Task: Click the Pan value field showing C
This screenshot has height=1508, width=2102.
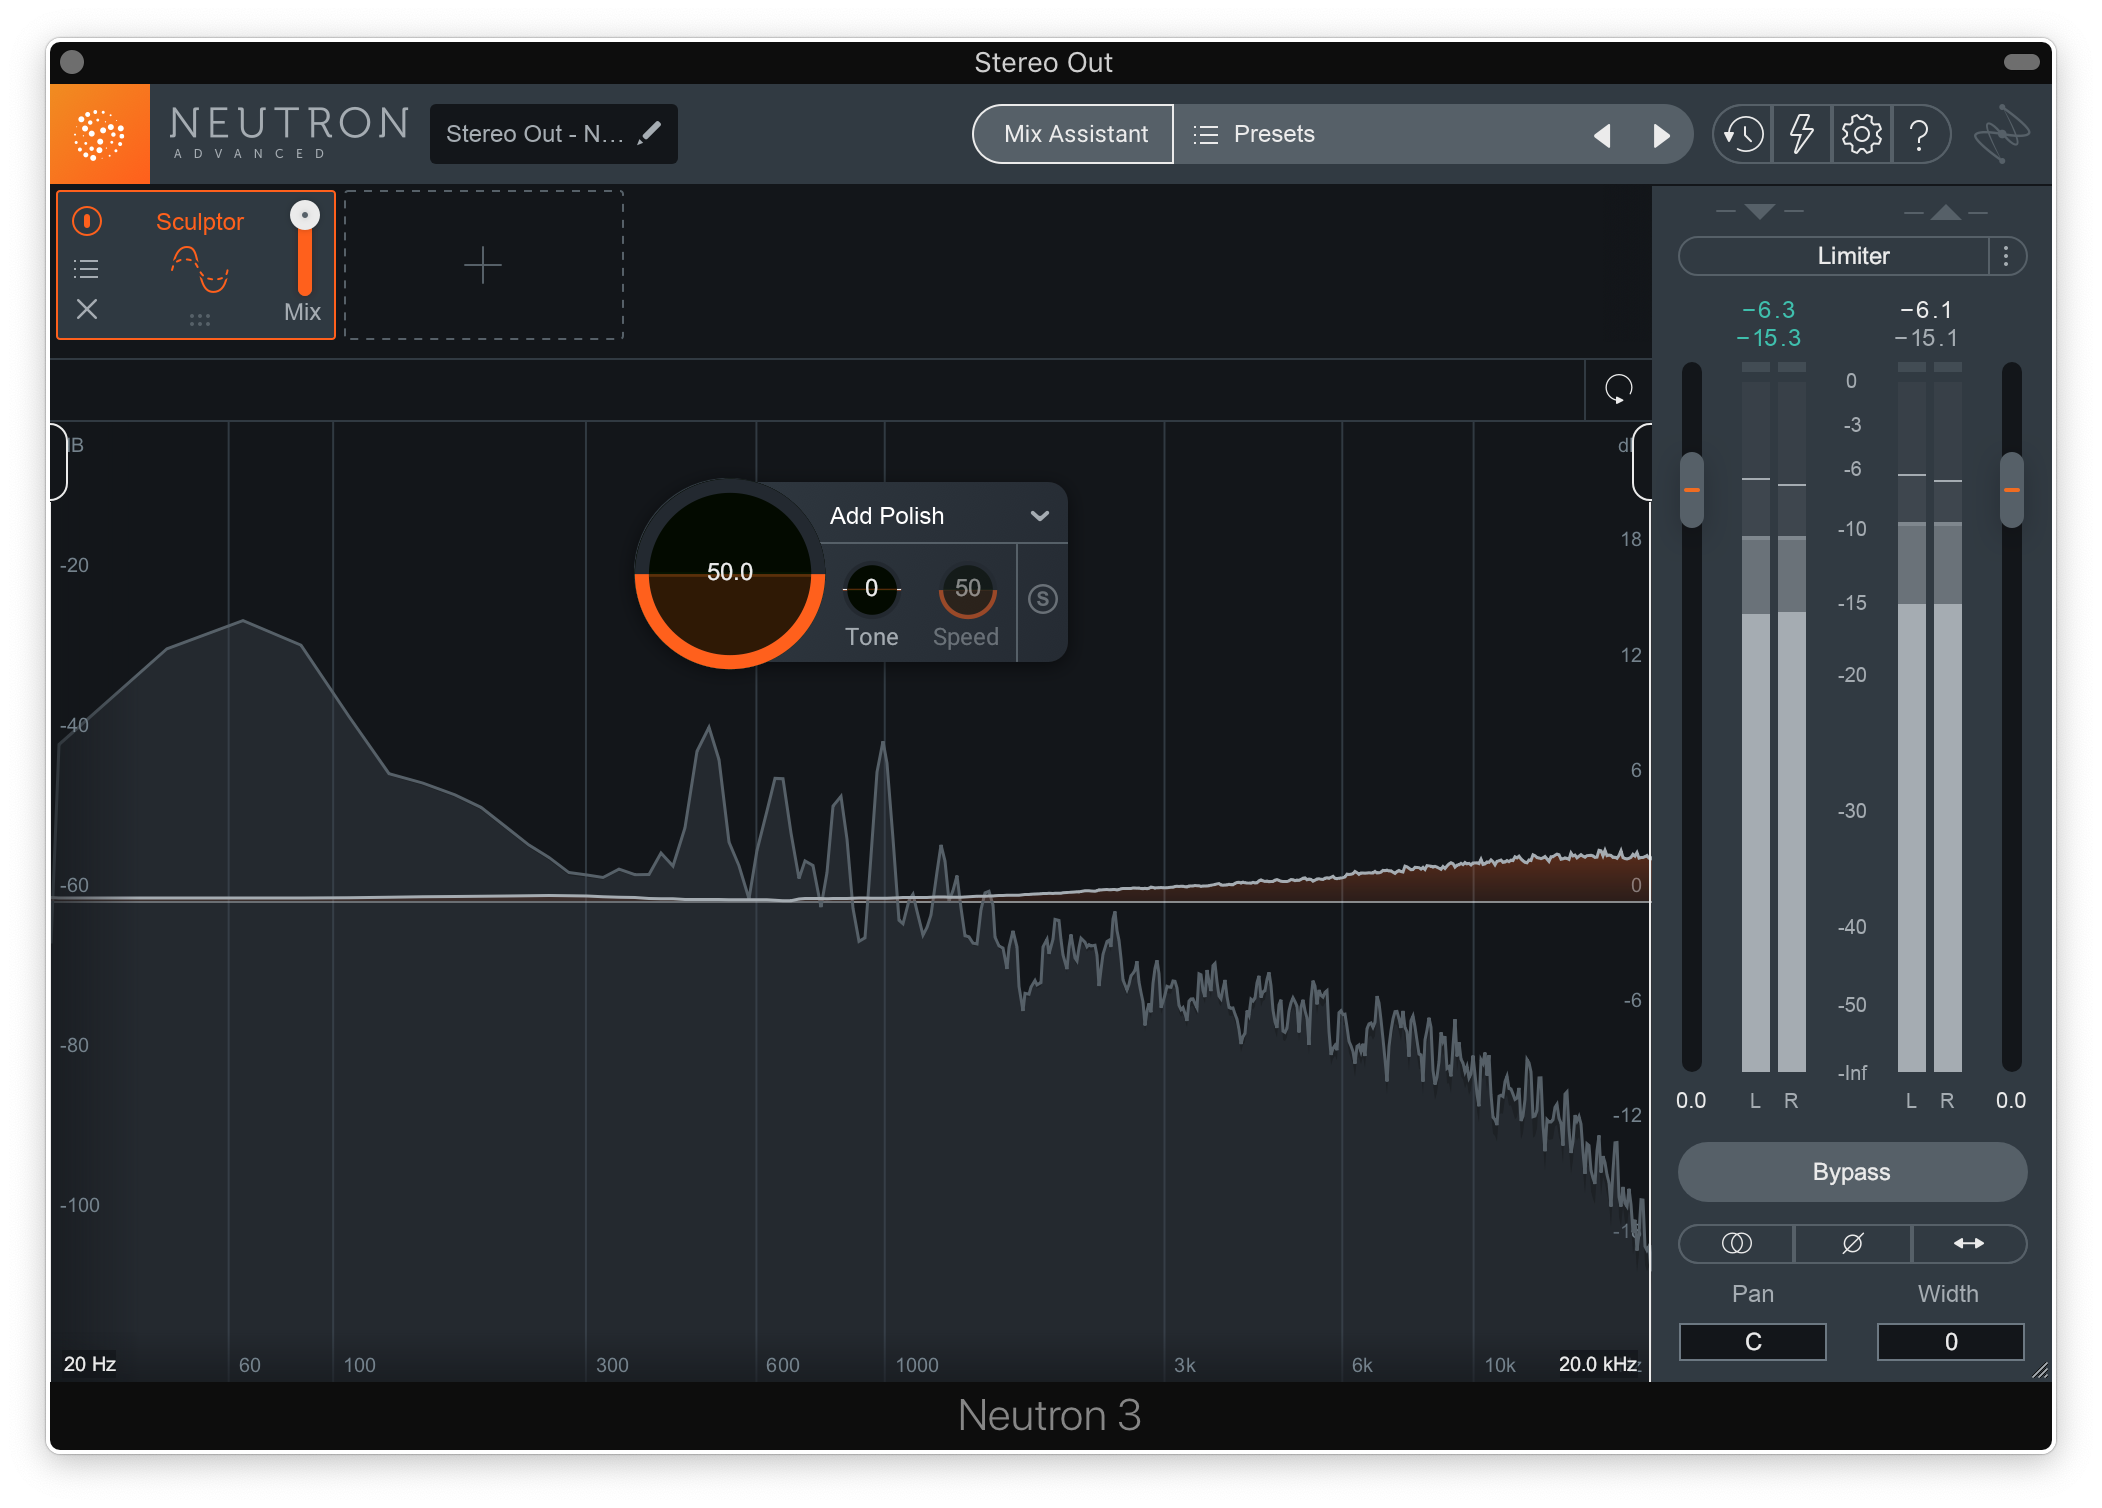Action: (x=1753, y=1342)
